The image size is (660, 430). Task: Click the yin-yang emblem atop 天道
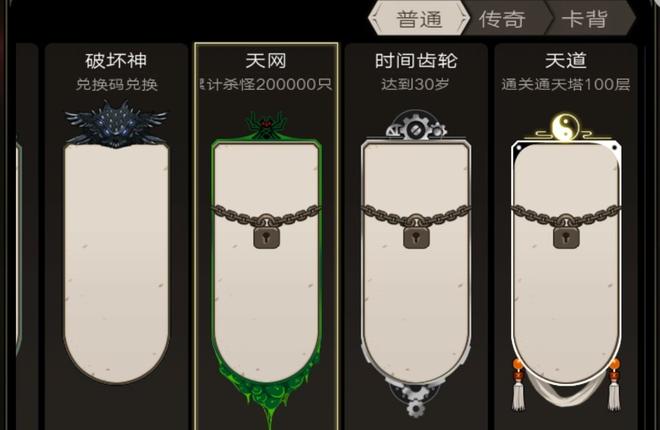coord(565,127)
